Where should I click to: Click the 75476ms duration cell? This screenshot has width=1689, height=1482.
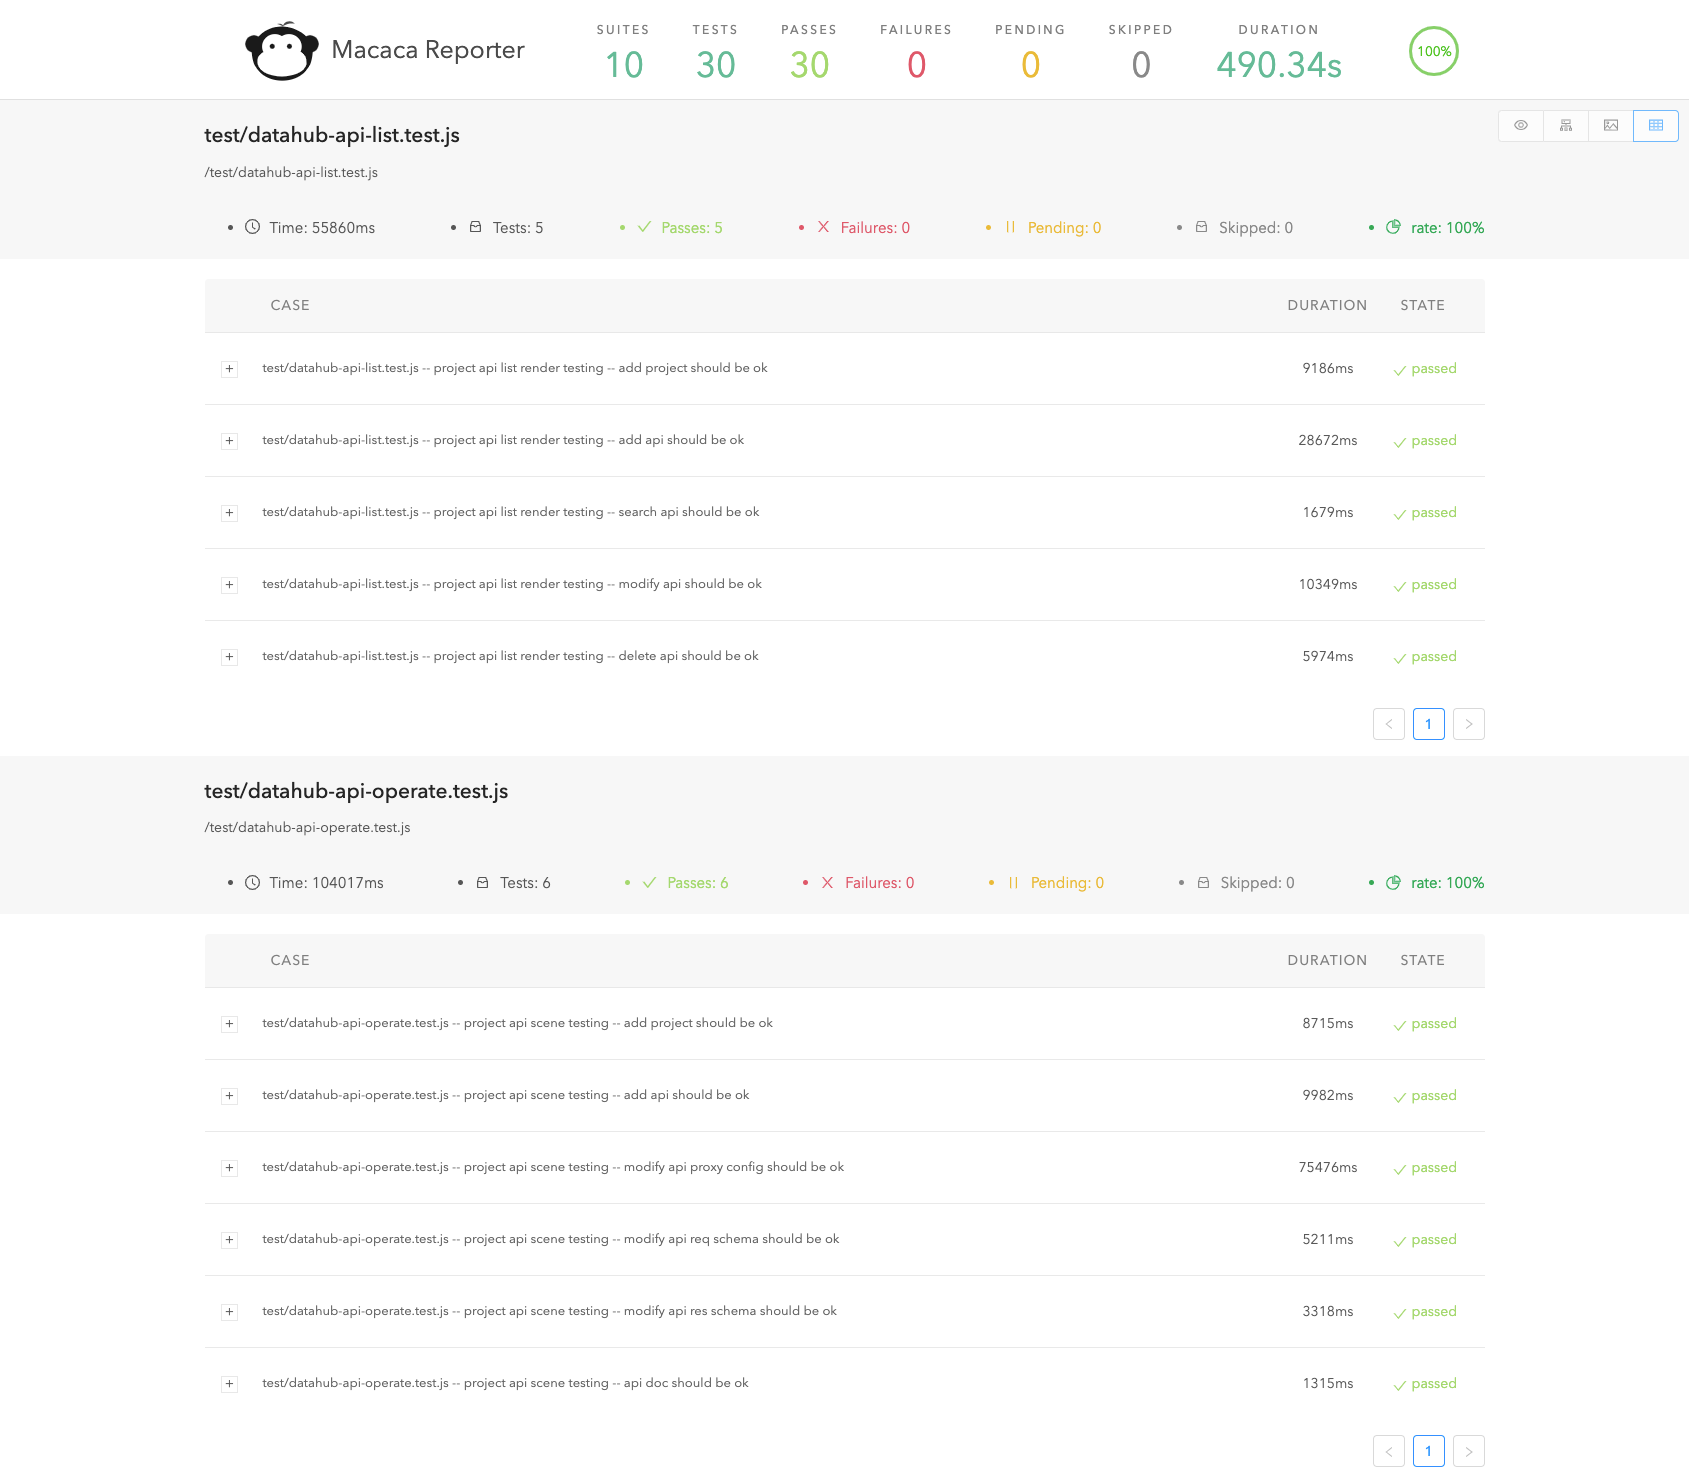[x=1327, y=1167]
